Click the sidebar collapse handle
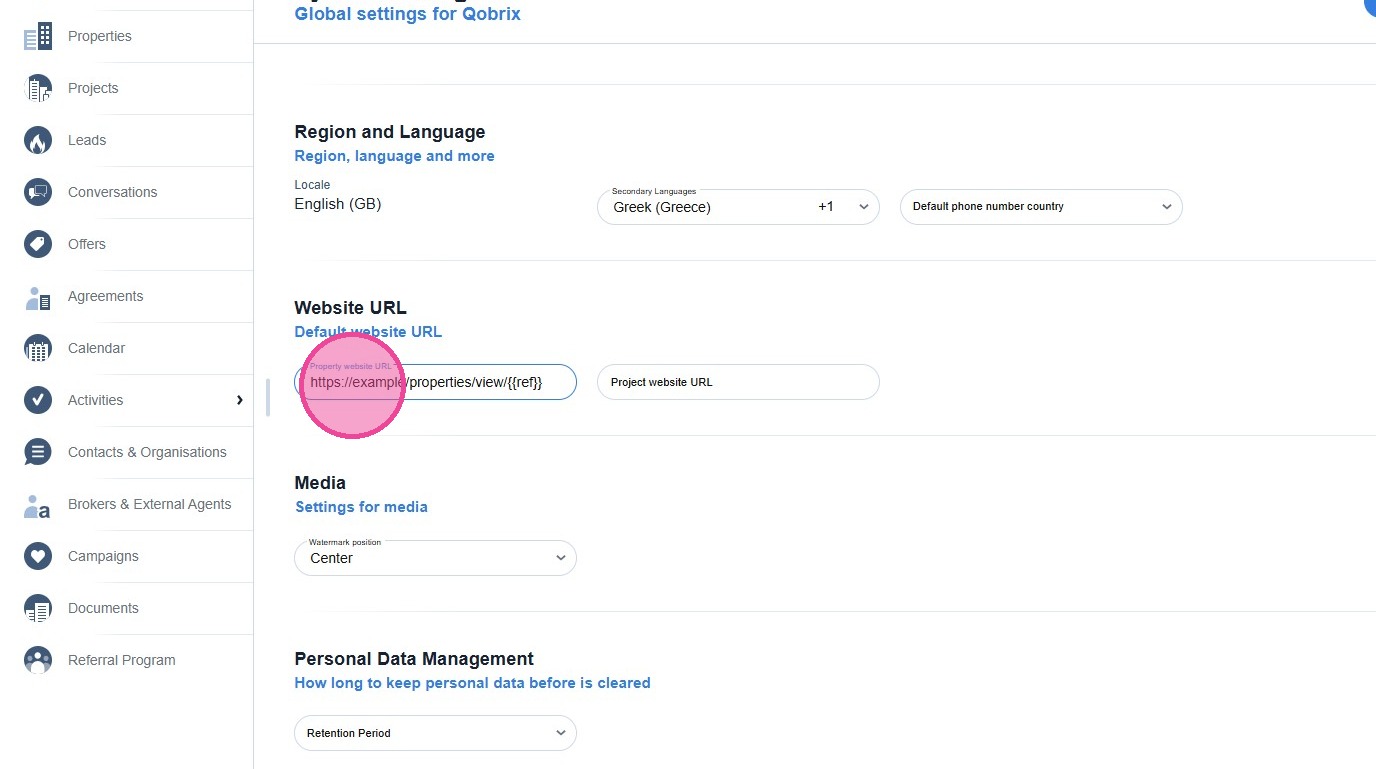This screenshot has height=769, width=1376. pyautogui.click(x=267, y=397)
